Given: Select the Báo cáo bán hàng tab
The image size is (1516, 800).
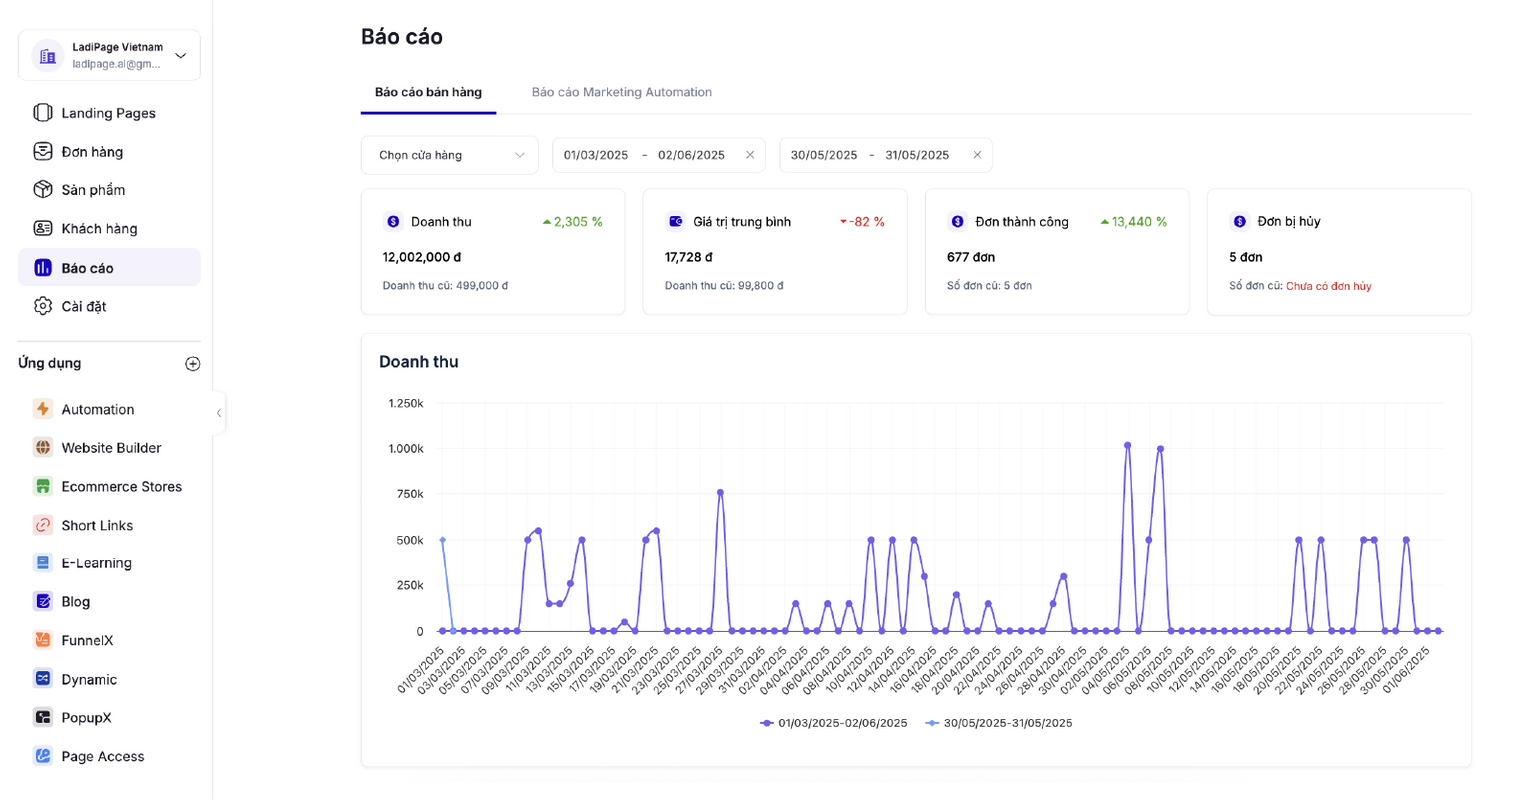Looking at the screenshot, I should pos(428,92).
